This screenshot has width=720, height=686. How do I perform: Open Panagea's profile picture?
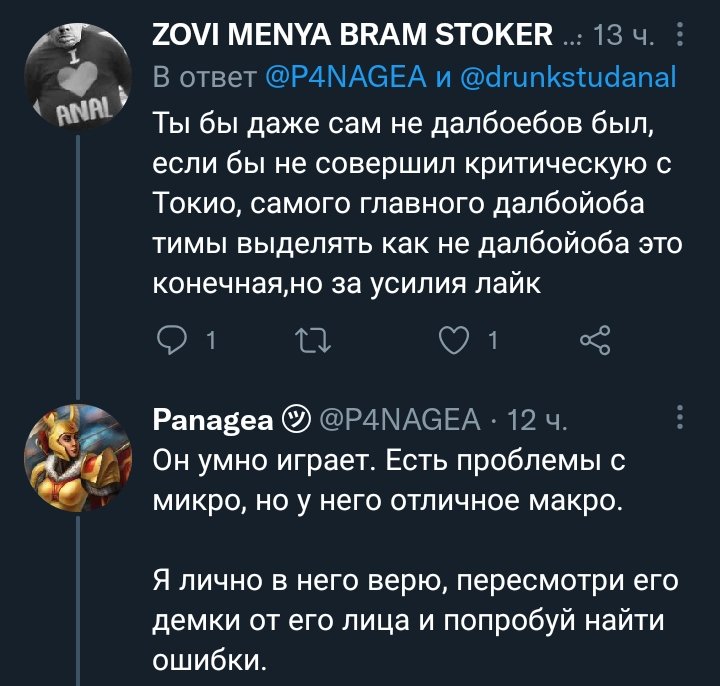coord(77,456)
